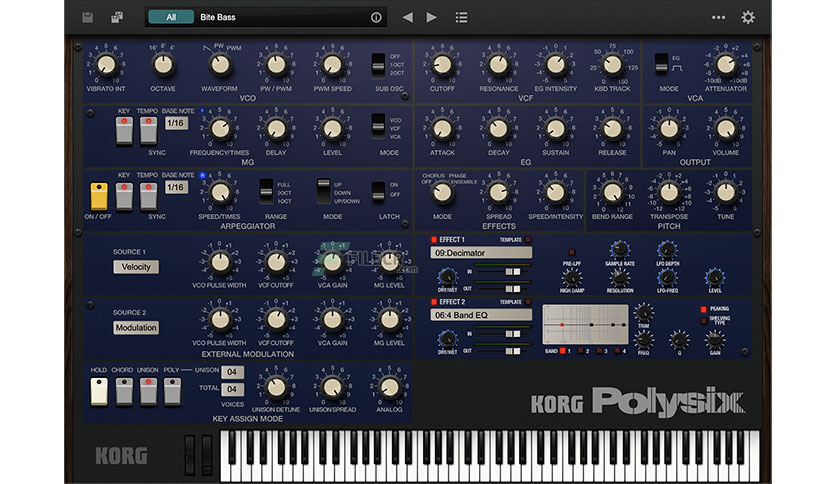Click the ATTENUATOR knob
The width and height of the screenshot is (836, 484).
tap(726, 65)
